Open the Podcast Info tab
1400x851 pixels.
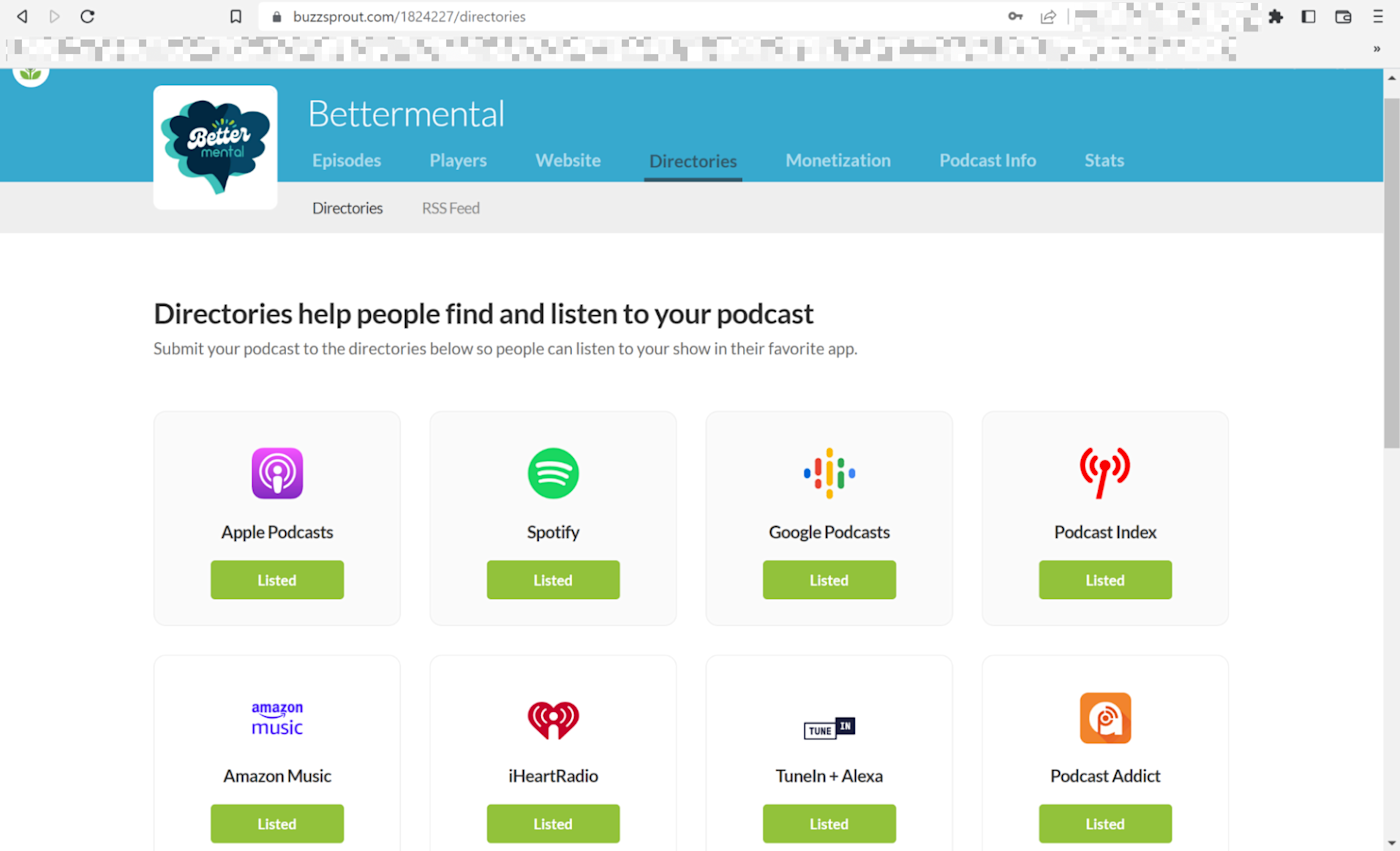(988, 160)
